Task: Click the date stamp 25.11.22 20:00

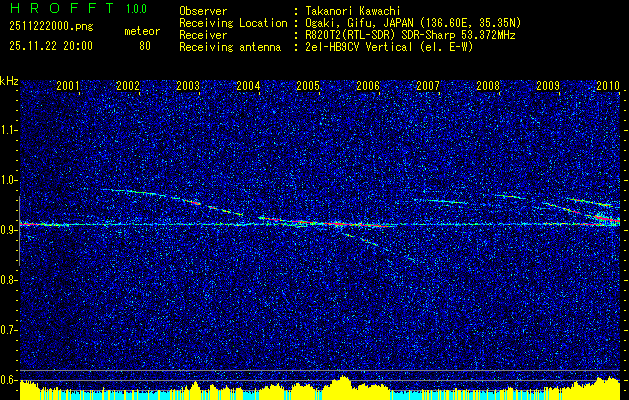Action: click(51, 46)
